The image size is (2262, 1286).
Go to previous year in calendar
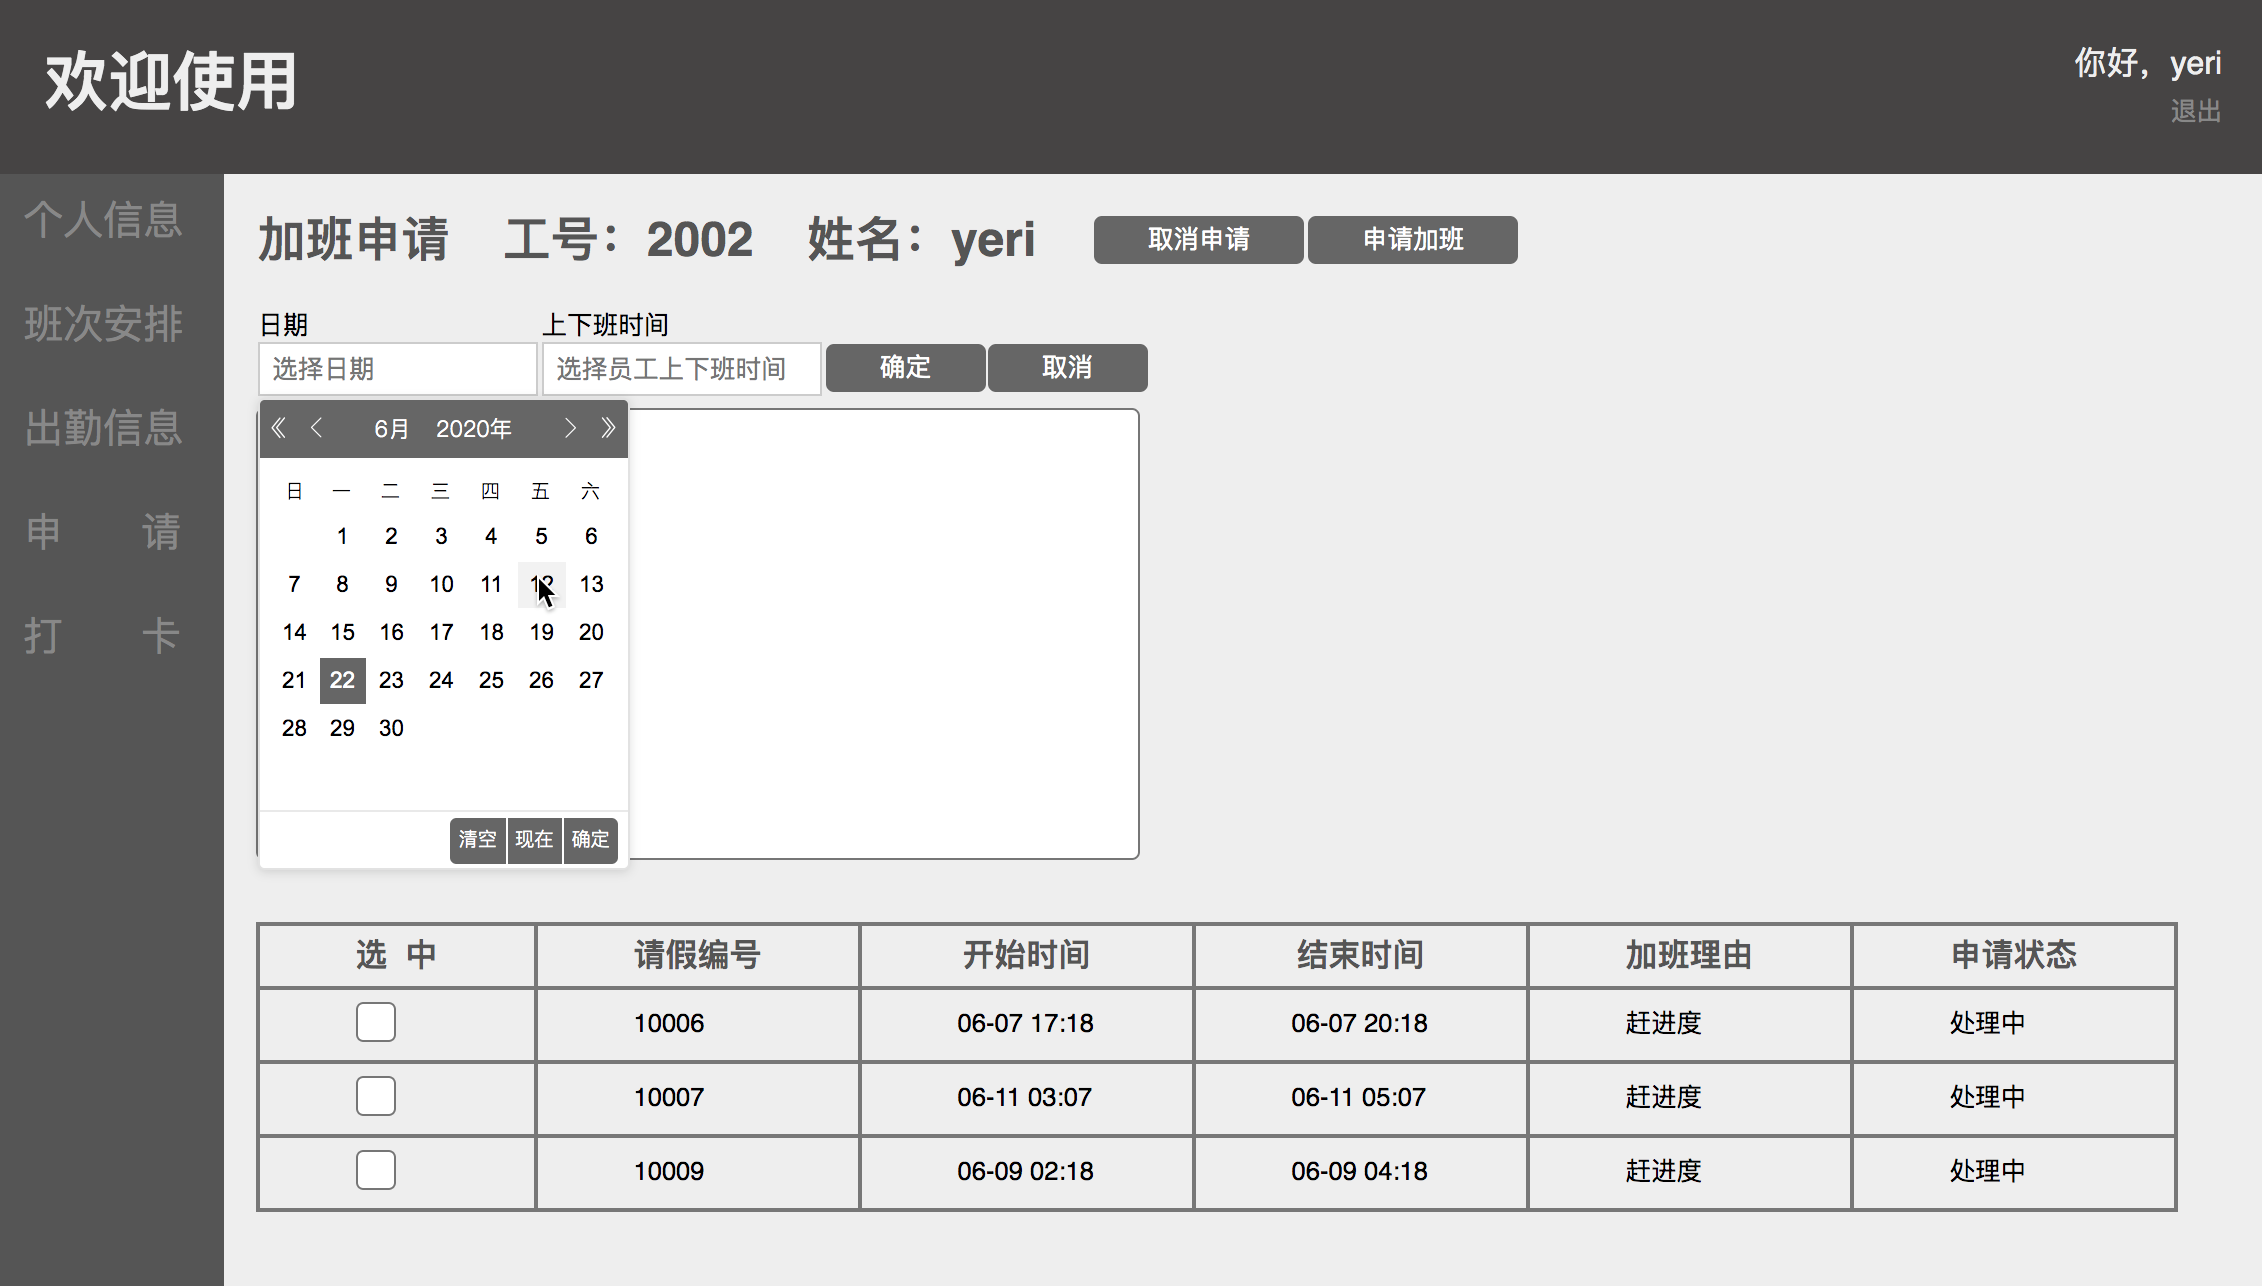click(279, 429)
